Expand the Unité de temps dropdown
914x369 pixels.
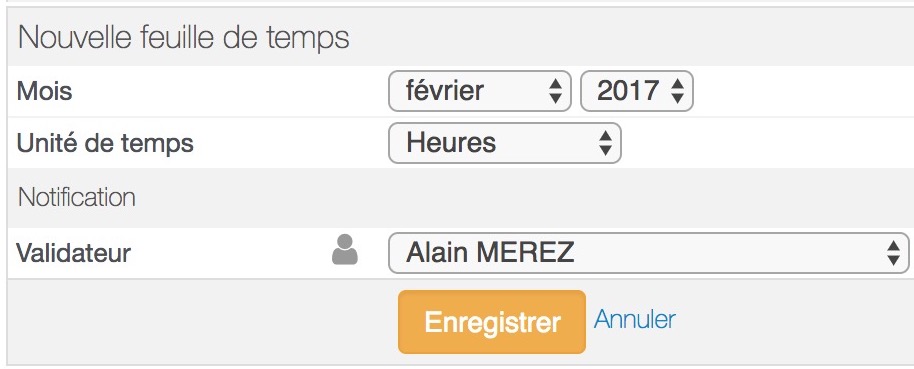(505, 143)
